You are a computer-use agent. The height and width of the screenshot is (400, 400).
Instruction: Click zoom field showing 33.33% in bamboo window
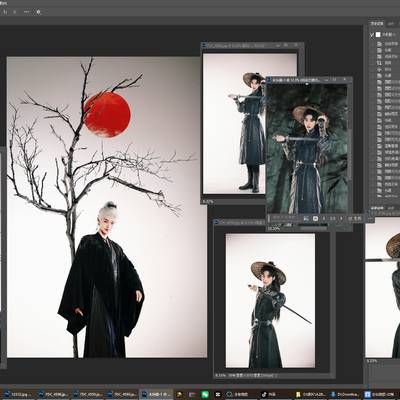point(274,229)
